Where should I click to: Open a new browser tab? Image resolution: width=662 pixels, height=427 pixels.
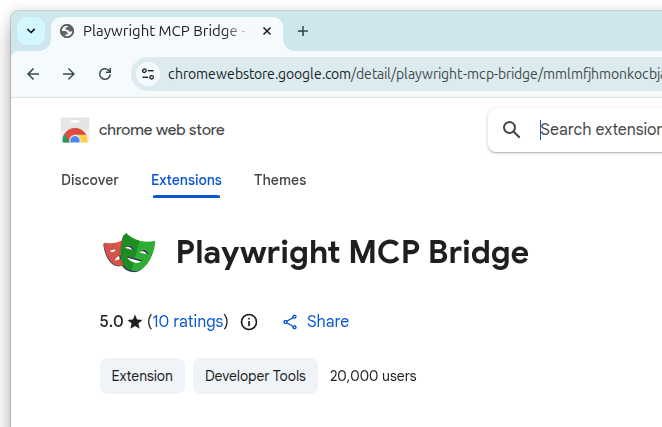pos(303,31)
